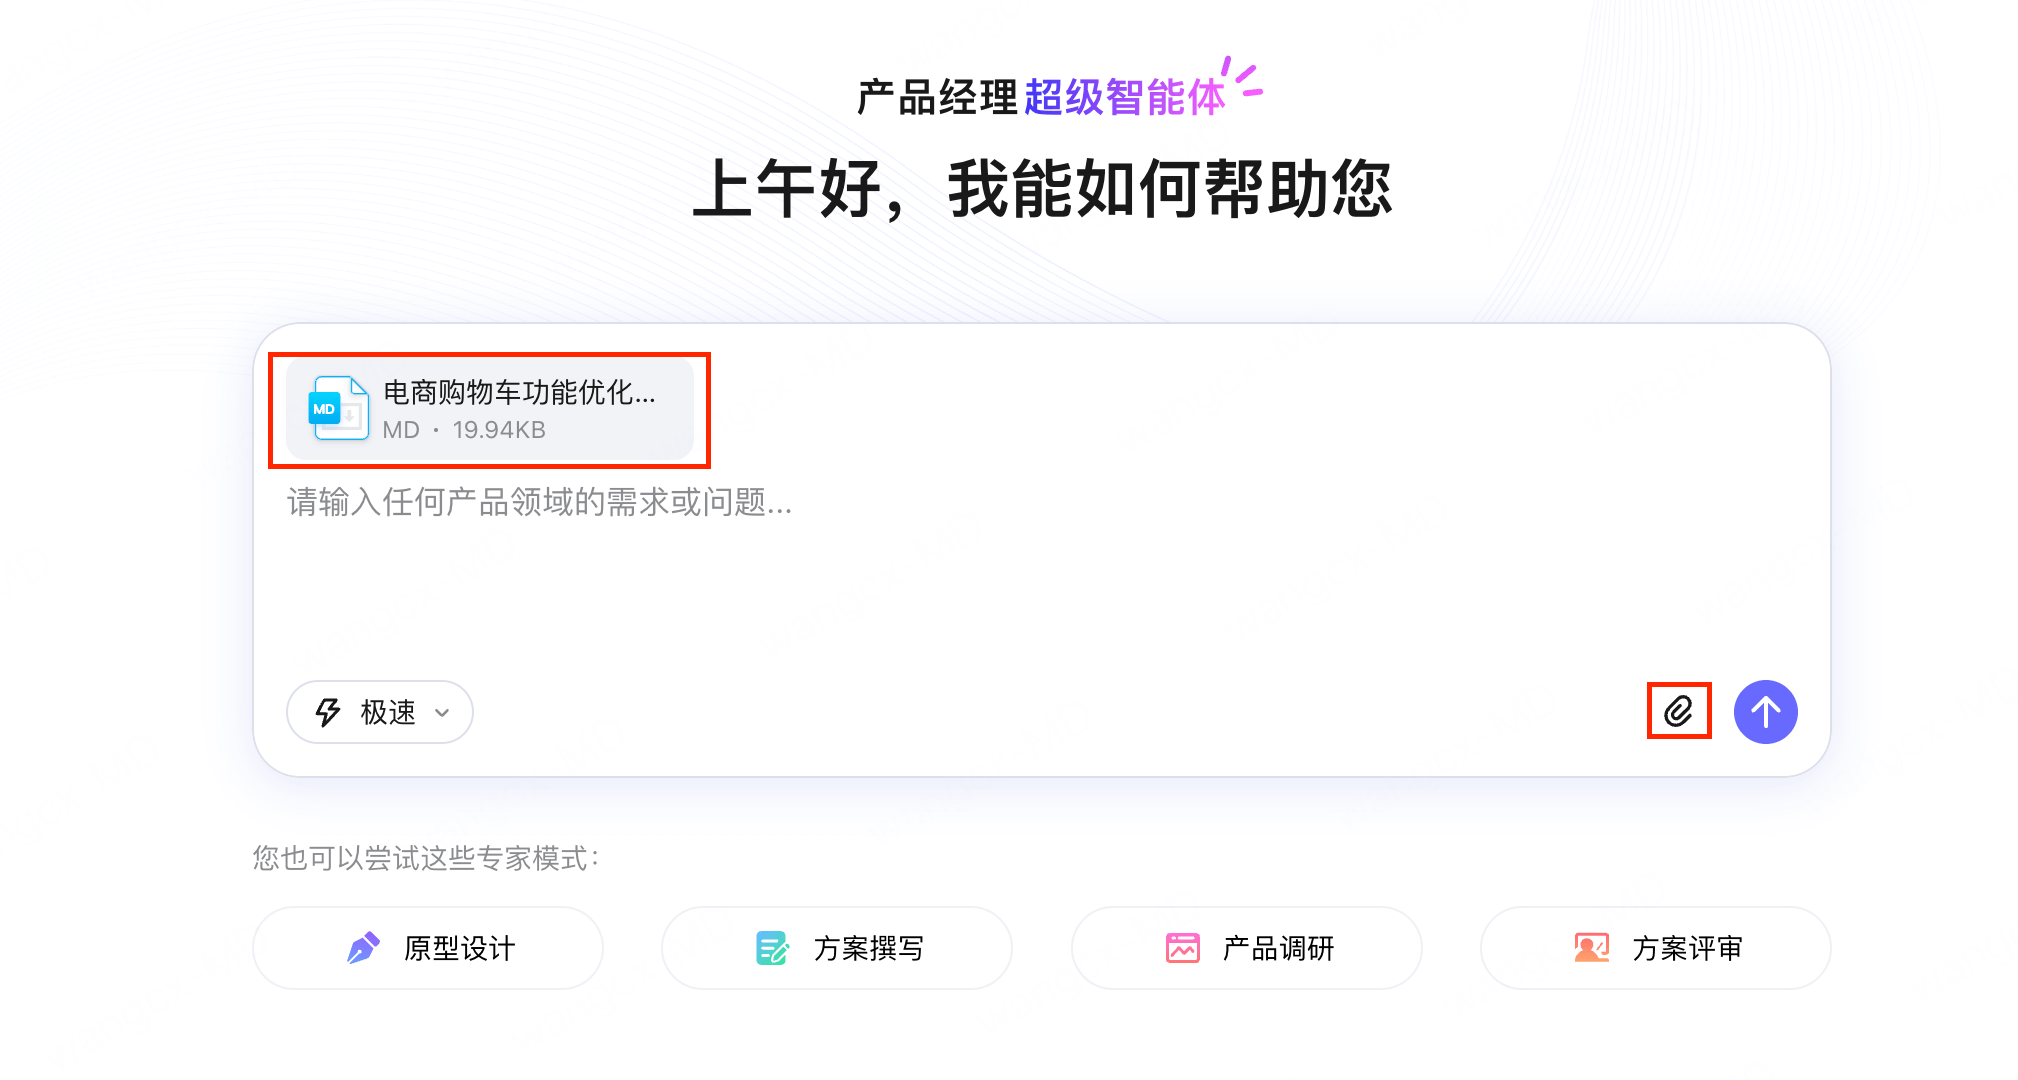Screen dimensions: 2018x1080
Task: Switch to 原型设计 expert mode
Action: 428,948
